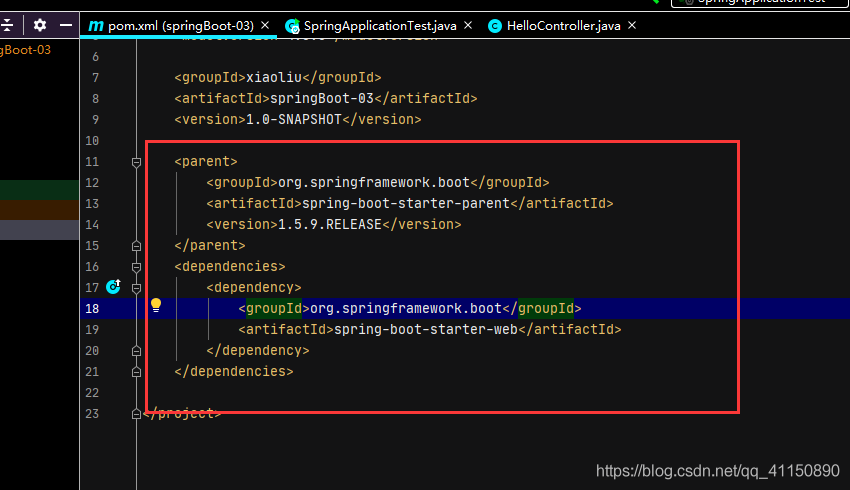Screen dimensions: 850x490
Task: Show quick fixes via the yellow light bulb
Action: 156,305
